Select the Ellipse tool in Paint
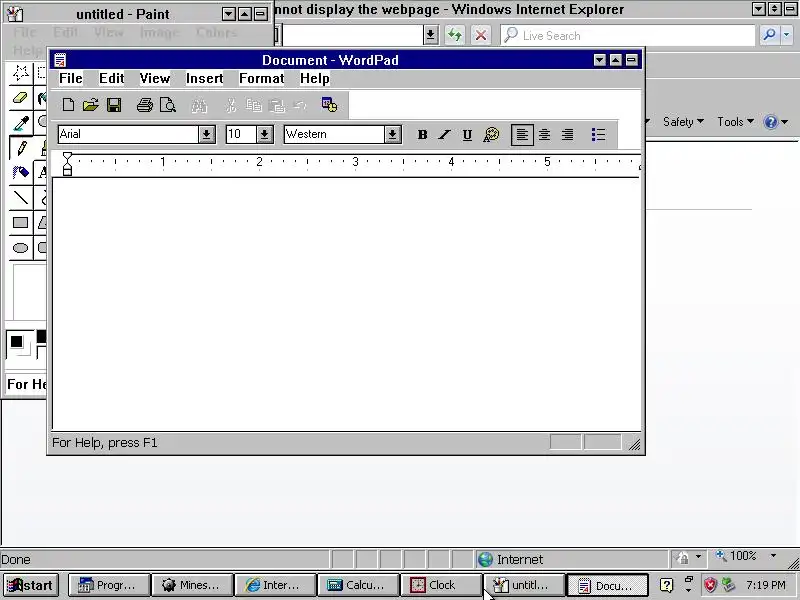 click(x=20, y=247)
